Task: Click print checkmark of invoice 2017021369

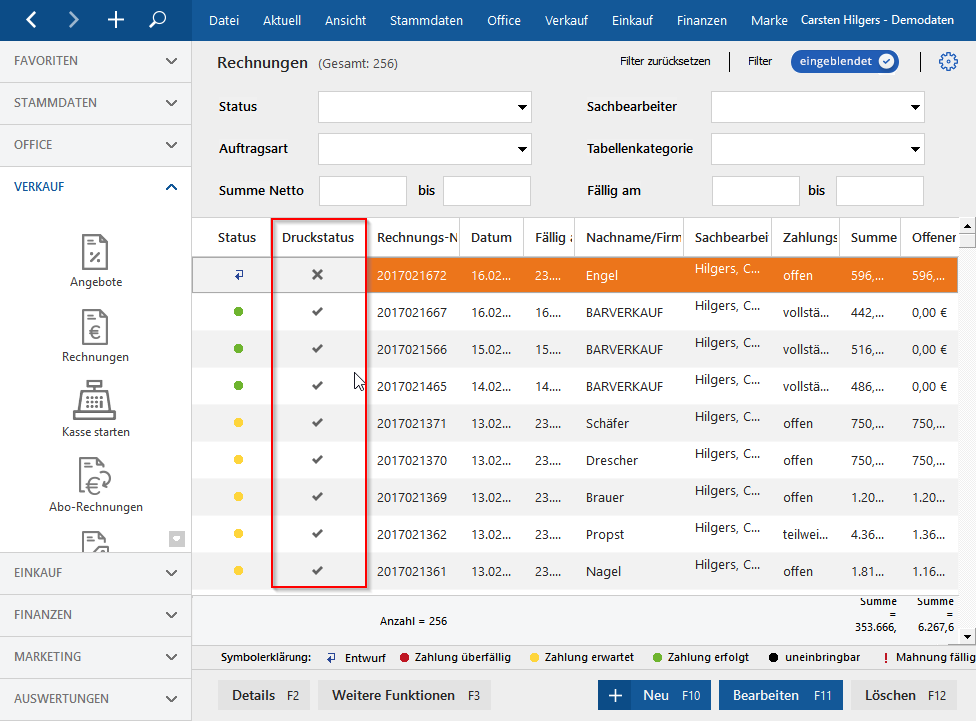Action: tap(317, 497)
